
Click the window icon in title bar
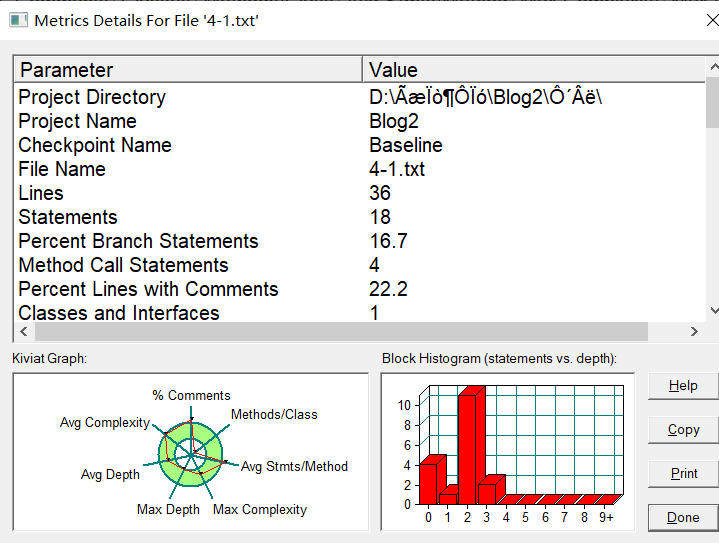tap(15, 19)
